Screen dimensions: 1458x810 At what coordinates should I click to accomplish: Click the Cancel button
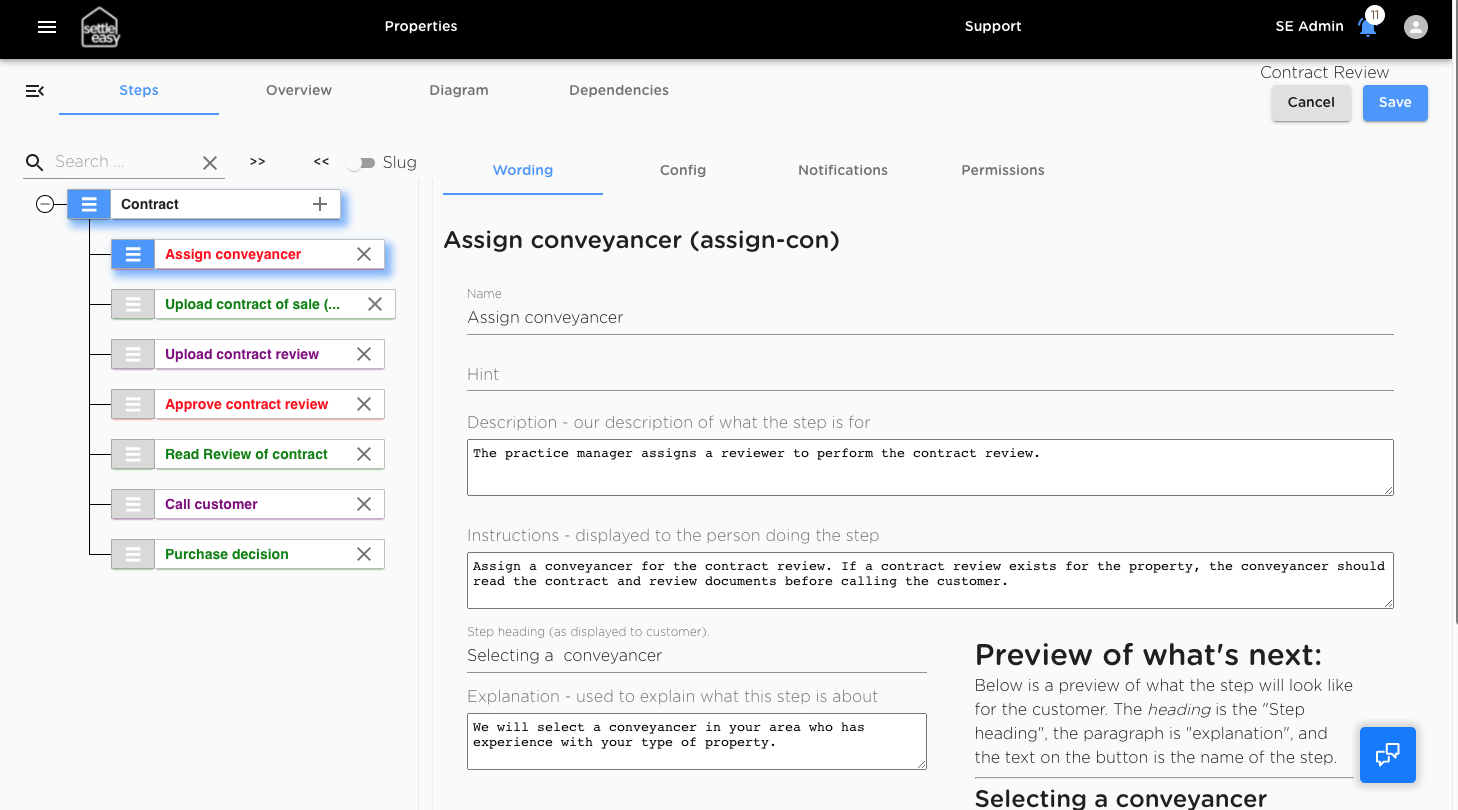[x=1311, y=103]
